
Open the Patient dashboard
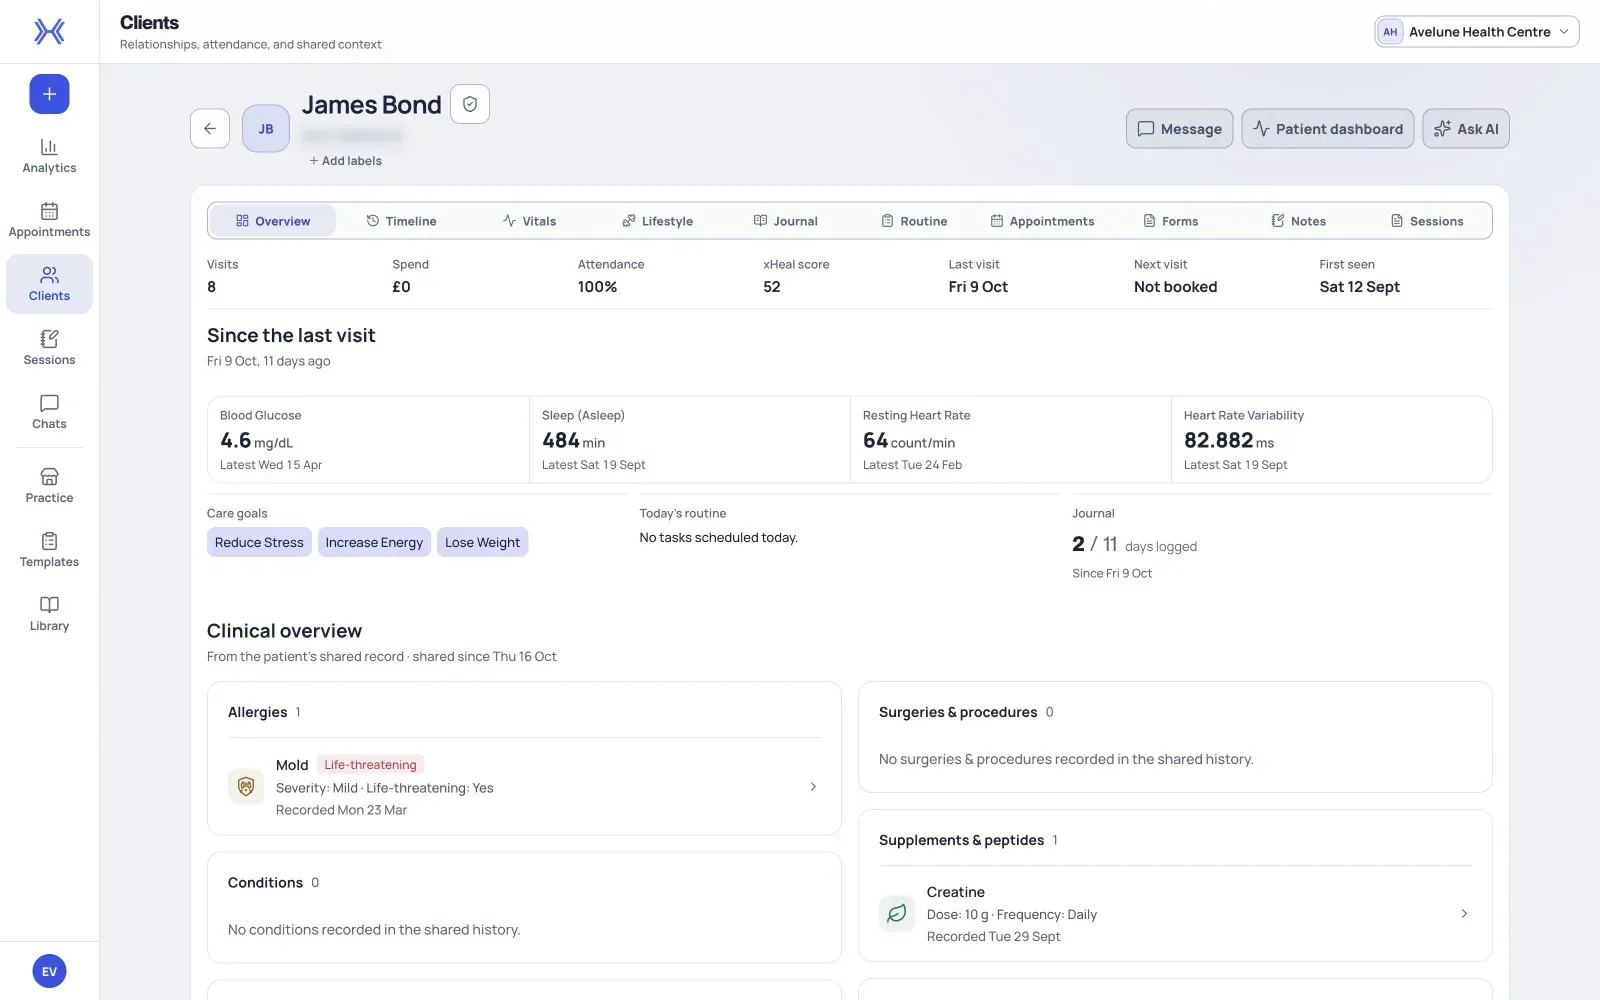point(1328,129)
